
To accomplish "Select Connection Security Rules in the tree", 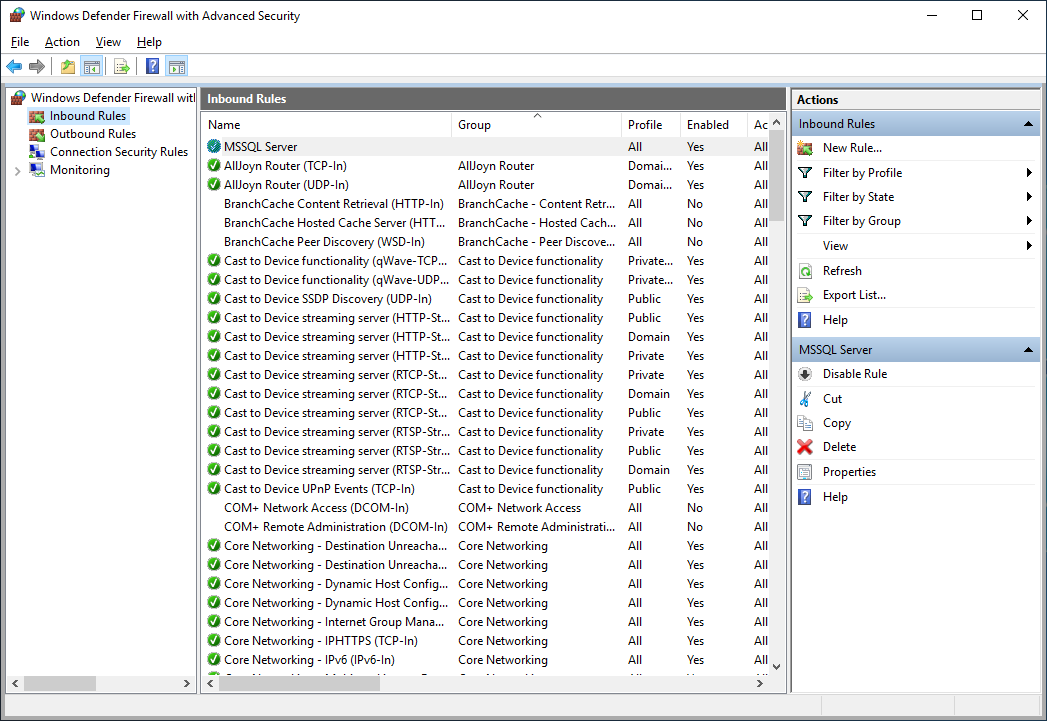I will coord(119,152).
